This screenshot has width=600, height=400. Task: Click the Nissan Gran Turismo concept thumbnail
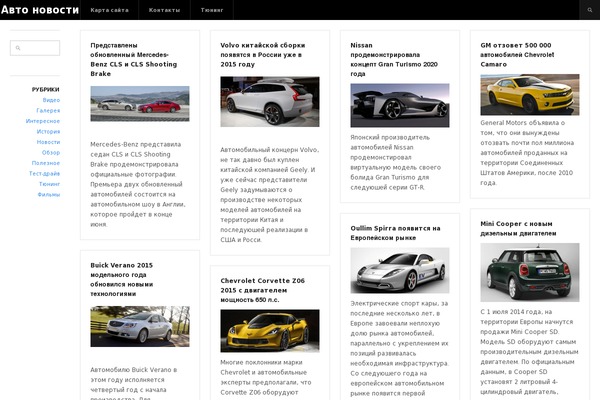(x=400, y=105)
